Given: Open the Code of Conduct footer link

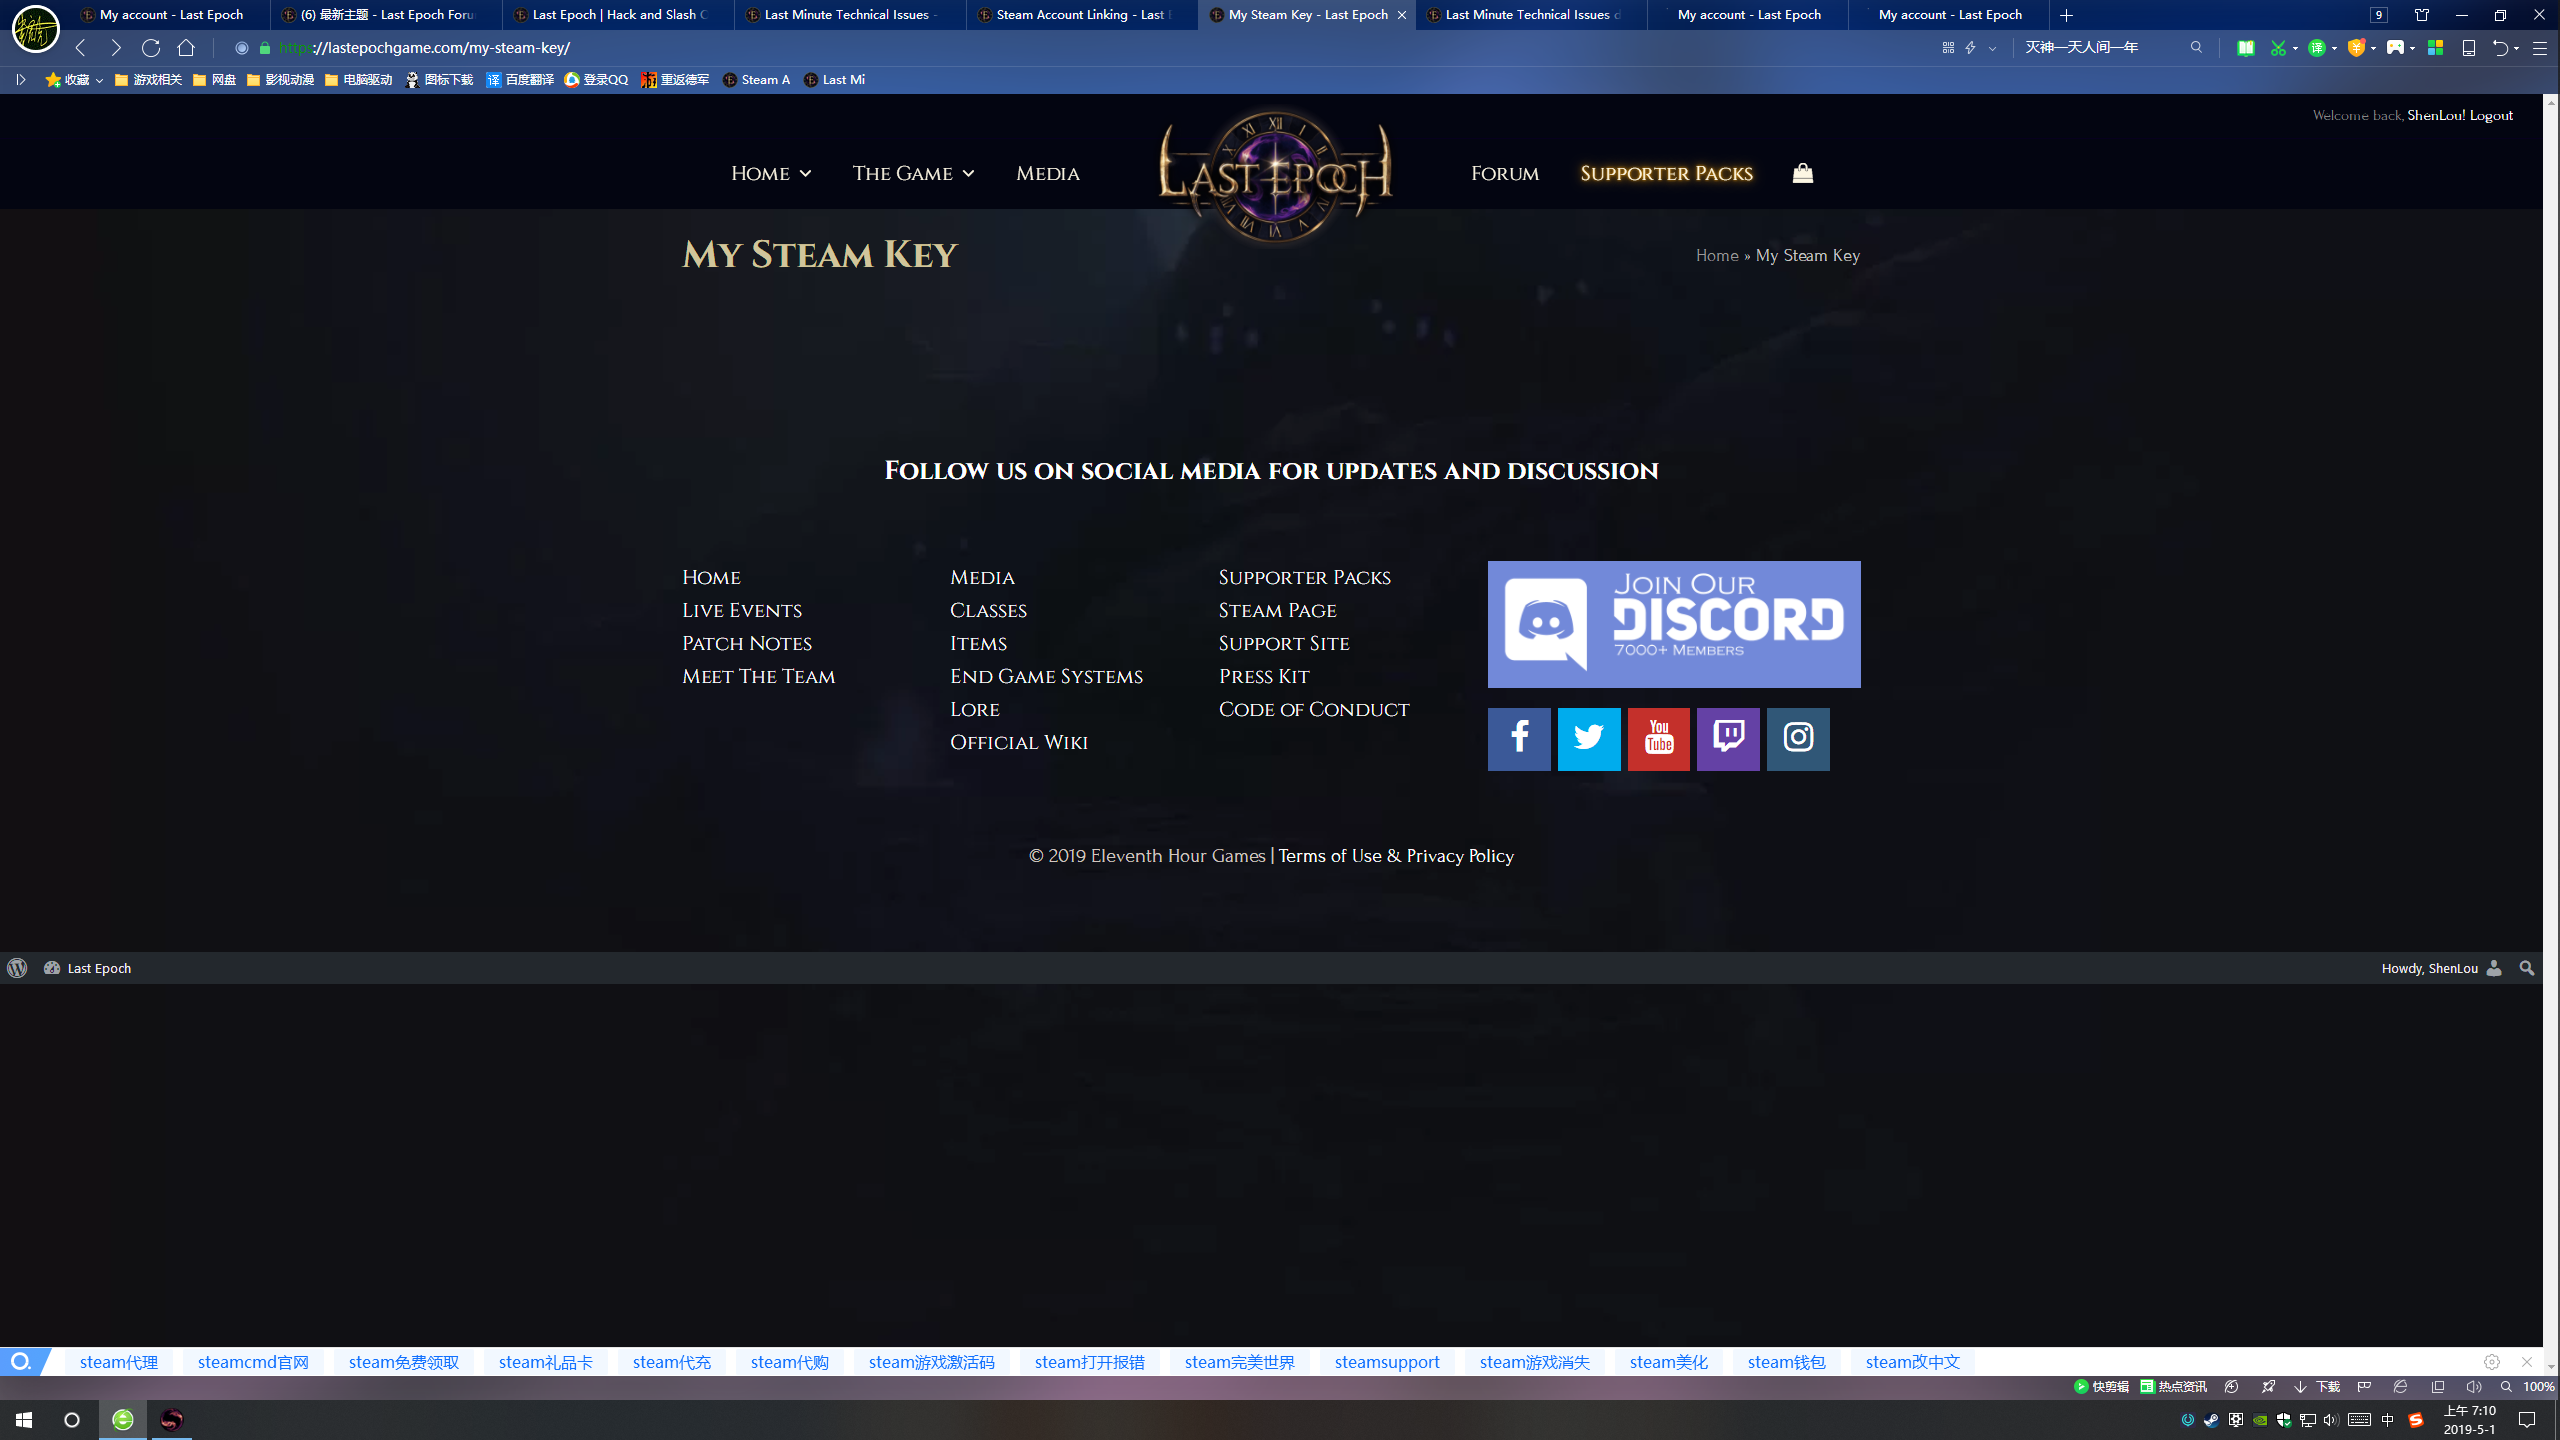Looking at the screenshot, I should [x=1314, y=709].
